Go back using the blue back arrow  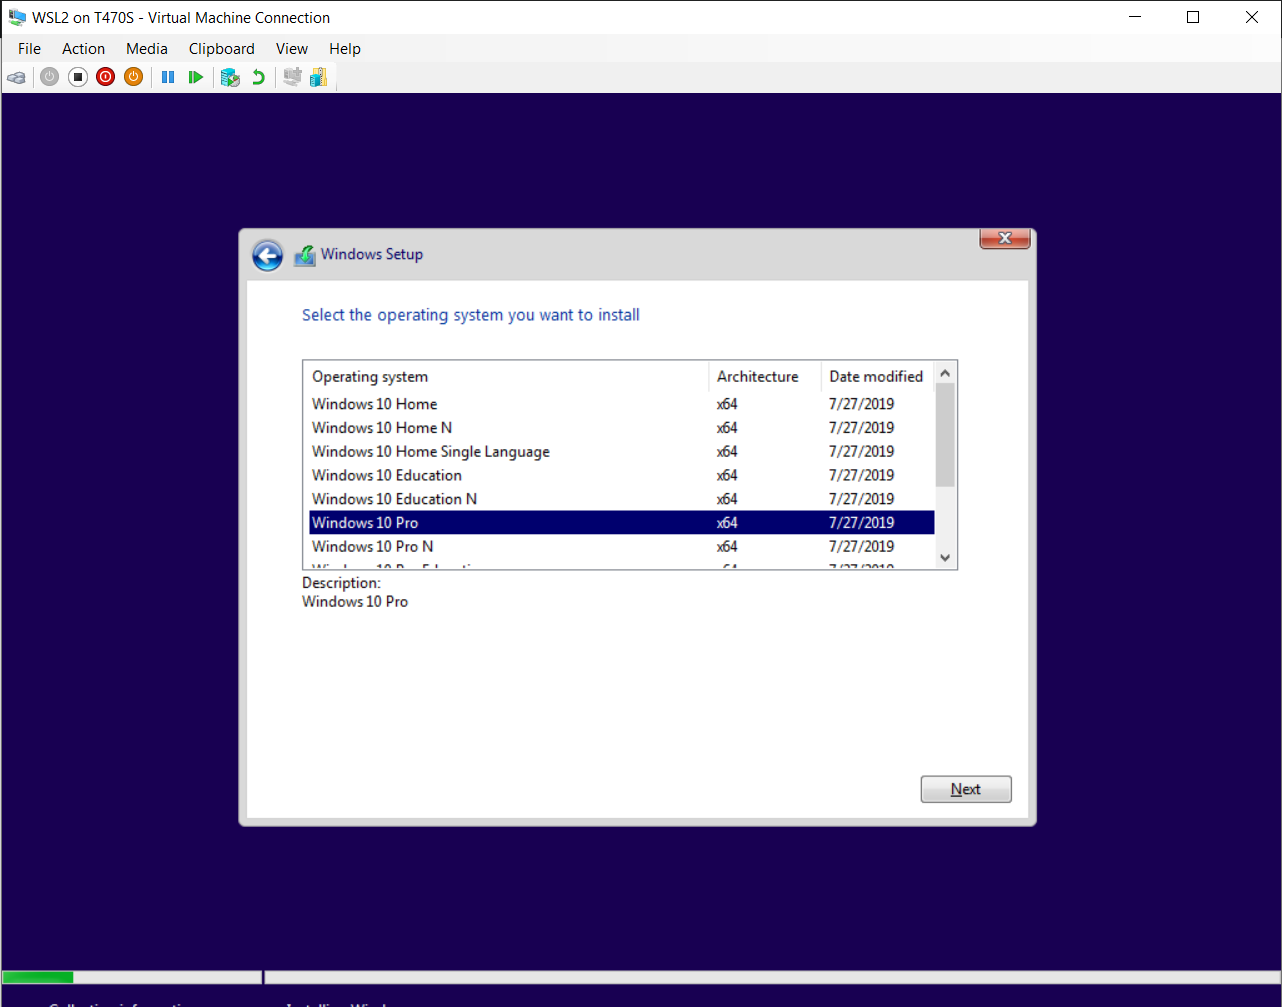[x=266, y=255]
